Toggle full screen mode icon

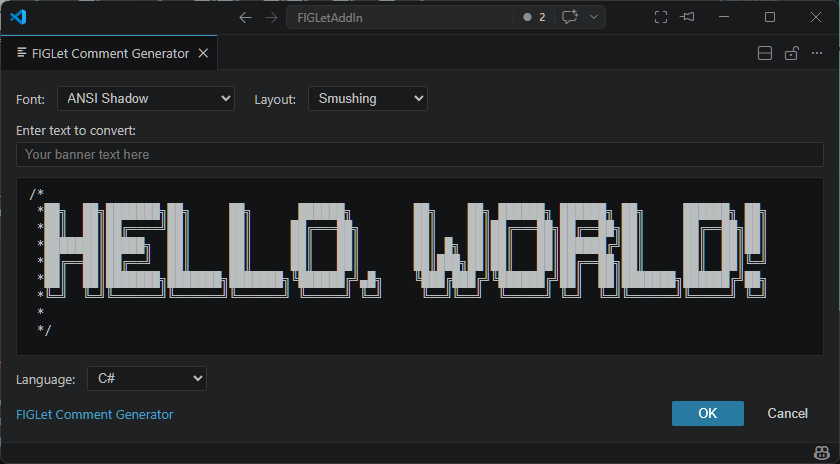tap(661, 17)
